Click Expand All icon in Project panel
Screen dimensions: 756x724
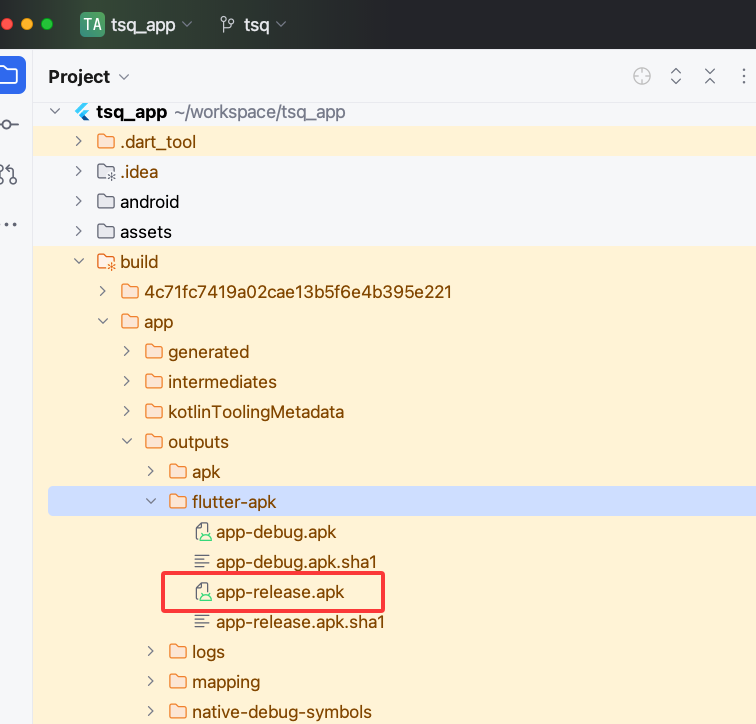pyautogui.click(x=676, y=77)
